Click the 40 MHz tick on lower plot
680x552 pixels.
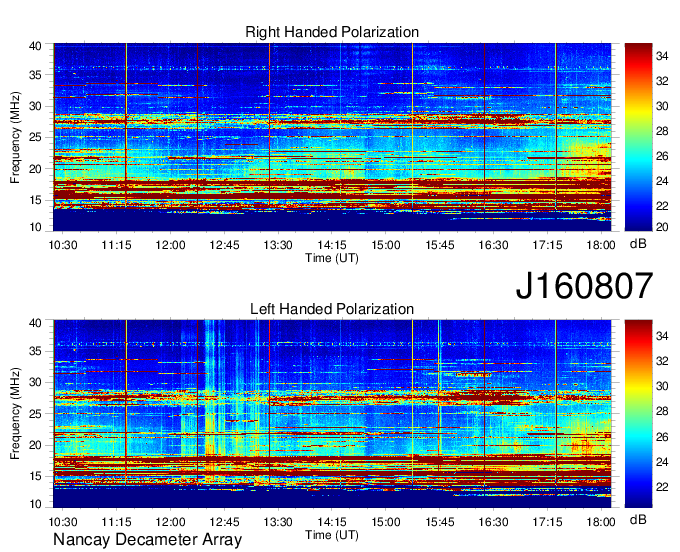tap(35, 322)
